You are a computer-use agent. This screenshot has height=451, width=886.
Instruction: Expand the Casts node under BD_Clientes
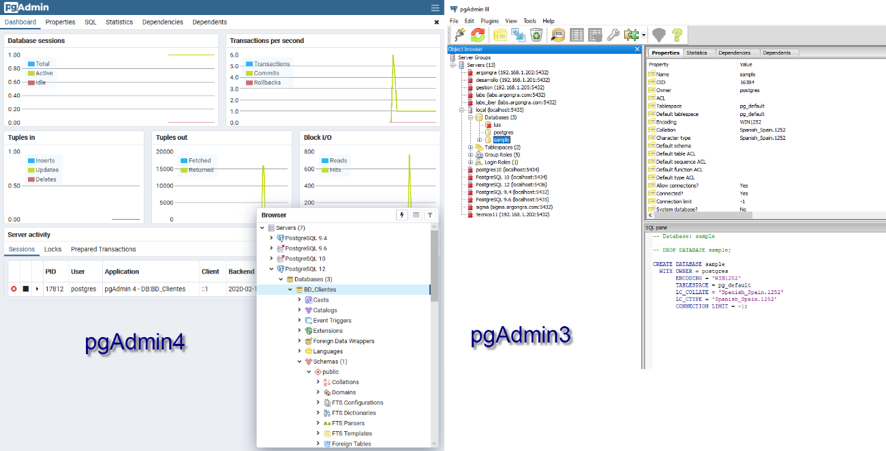pos(299,300)
